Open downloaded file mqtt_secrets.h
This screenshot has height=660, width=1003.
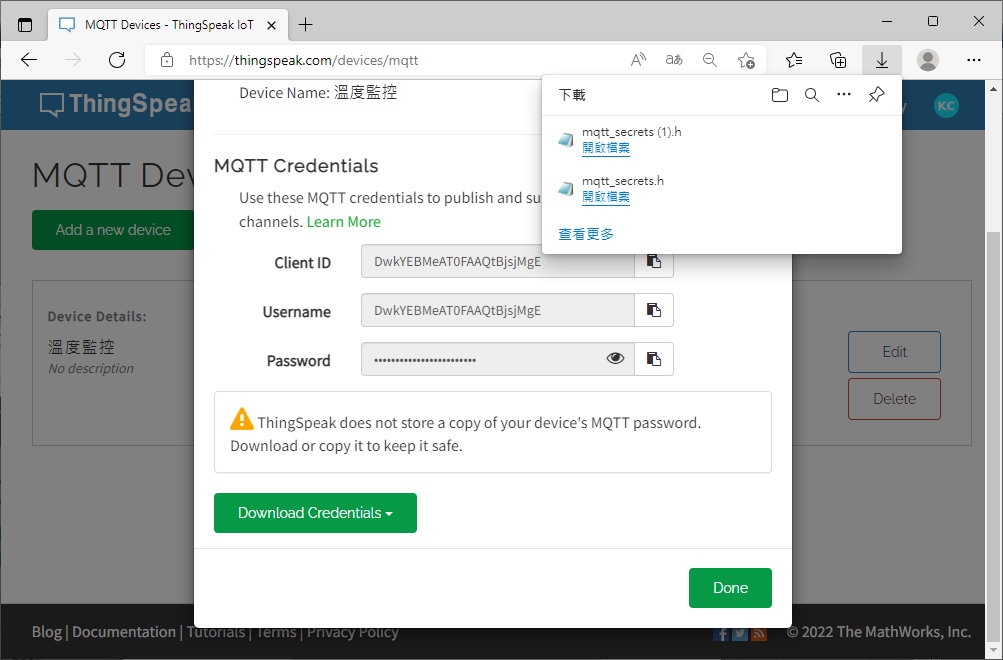click(x=606, y=197)
